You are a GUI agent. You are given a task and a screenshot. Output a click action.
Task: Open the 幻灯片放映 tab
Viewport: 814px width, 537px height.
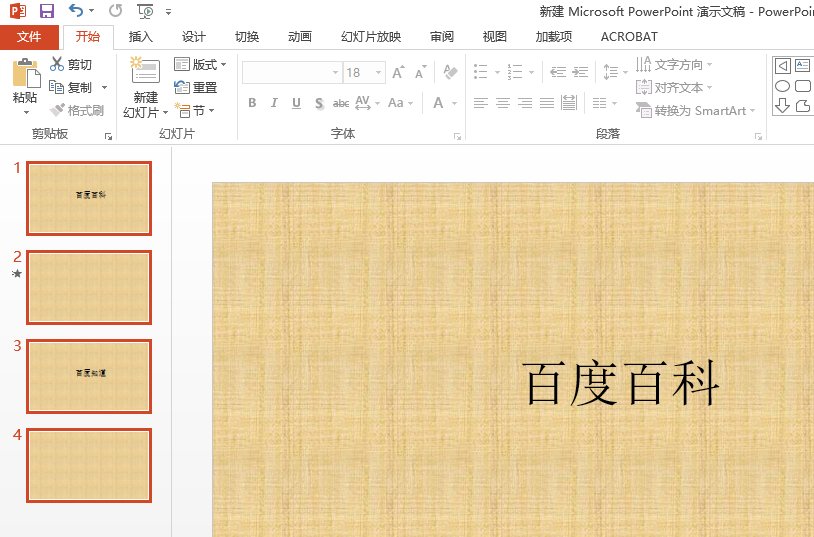(x=371, y=37)
